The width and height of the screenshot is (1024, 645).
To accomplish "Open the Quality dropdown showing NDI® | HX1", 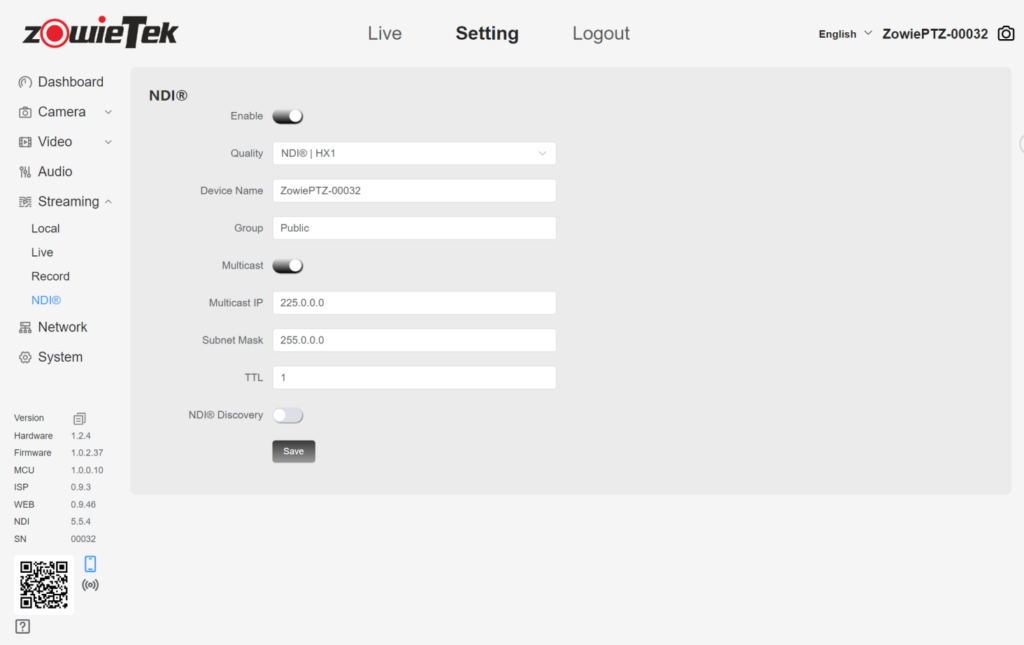I will pos(414,154).
